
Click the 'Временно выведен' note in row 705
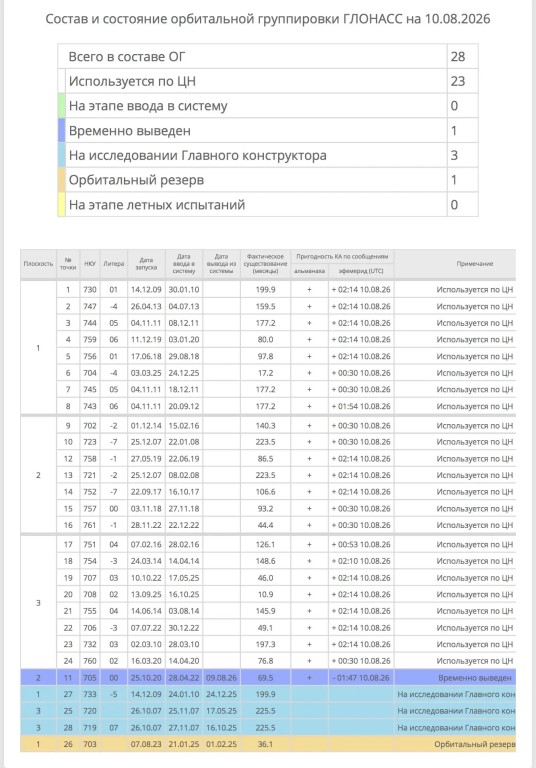coord(475,678)
